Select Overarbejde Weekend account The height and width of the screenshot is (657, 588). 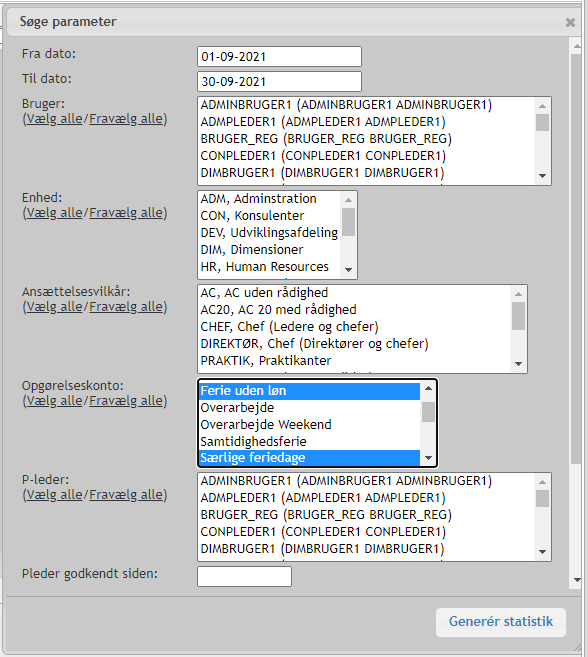click(x=309, y=424)
